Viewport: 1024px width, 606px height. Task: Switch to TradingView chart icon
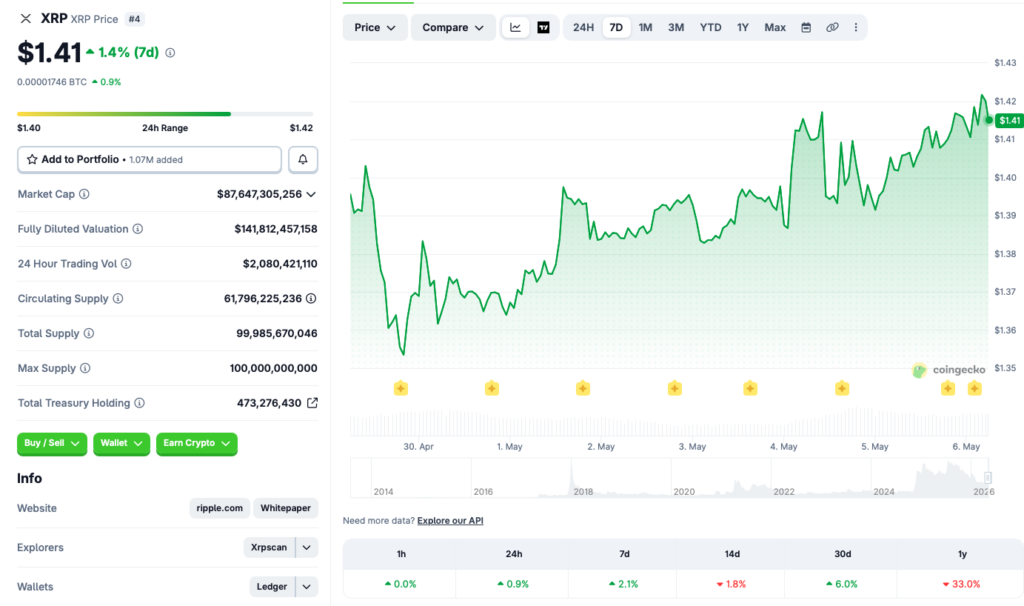click(543, 27)
